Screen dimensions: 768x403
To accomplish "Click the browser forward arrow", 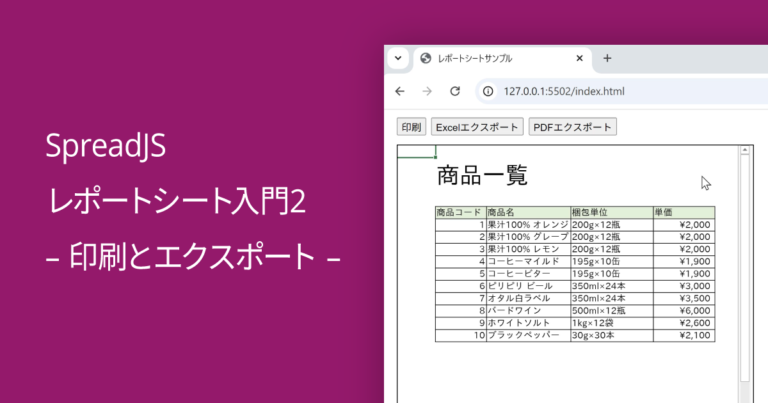I will click(427, 91).
